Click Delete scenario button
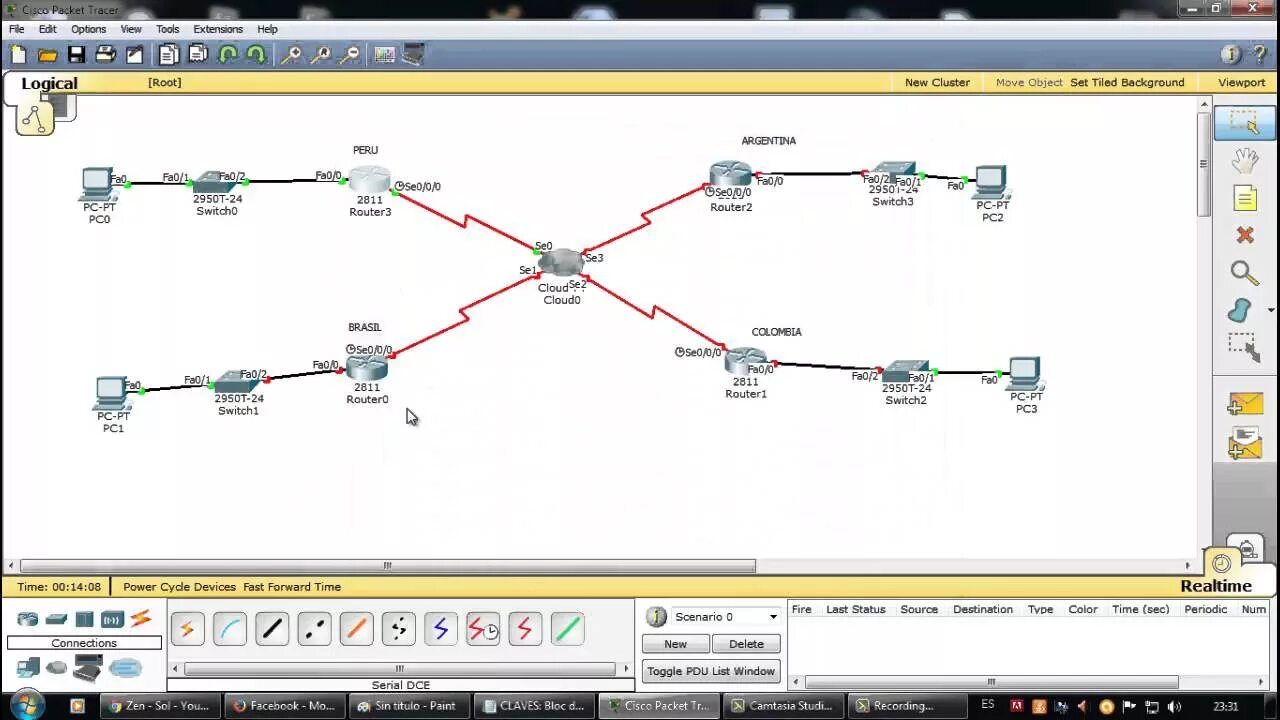 pos(746,644)
